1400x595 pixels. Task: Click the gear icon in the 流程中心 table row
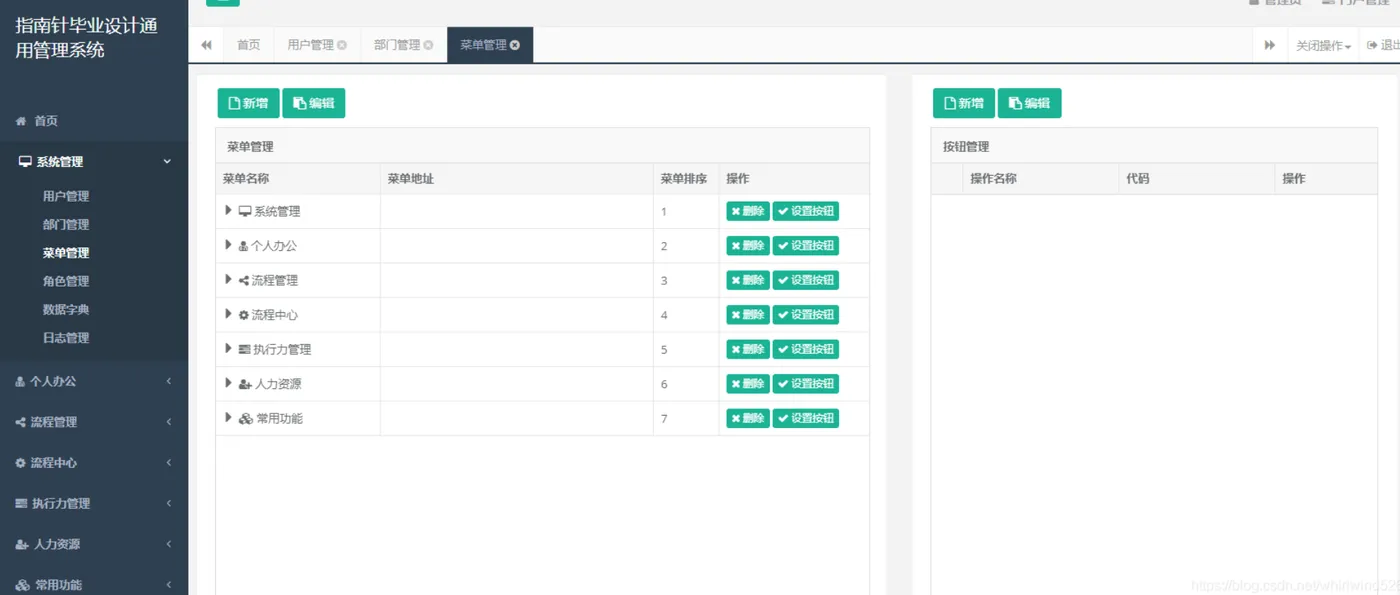point(244,315)
